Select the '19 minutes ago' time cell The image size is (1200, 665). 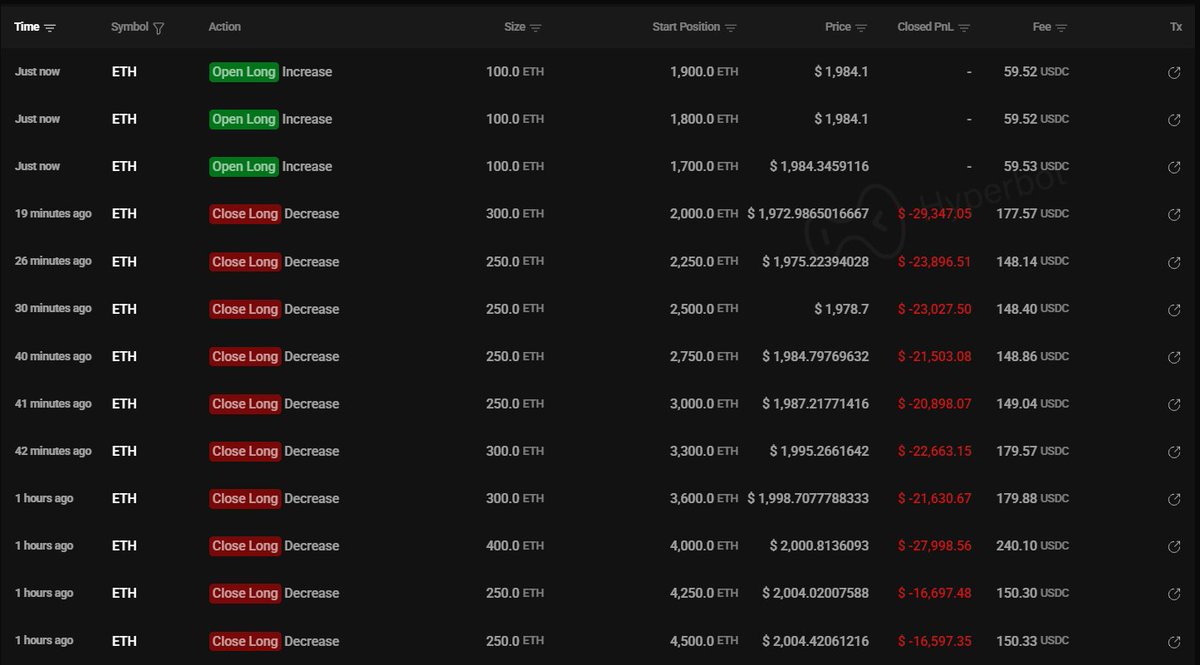[x=53, y=214]
